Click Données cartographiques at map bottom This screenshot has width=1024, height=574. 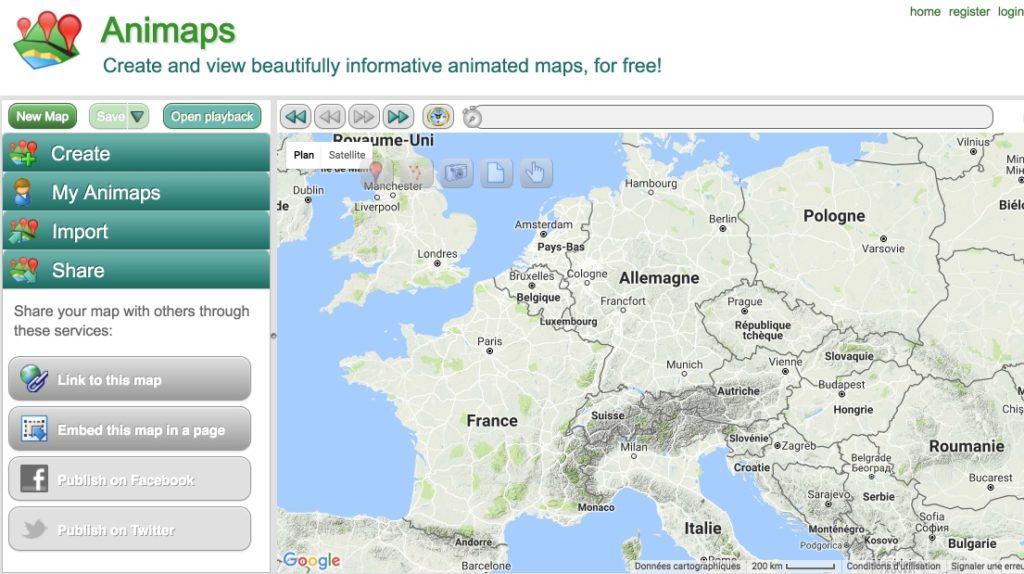tap(687, 566)
